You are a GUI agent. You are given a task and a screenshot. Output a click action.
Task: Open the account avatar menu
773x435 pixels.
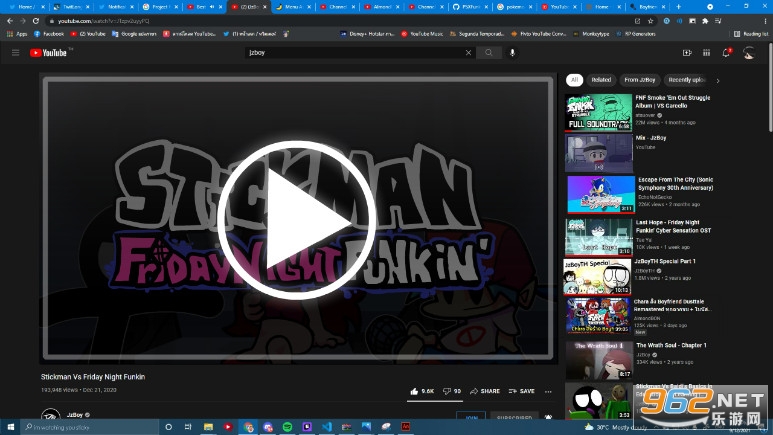tap(749, 53)
